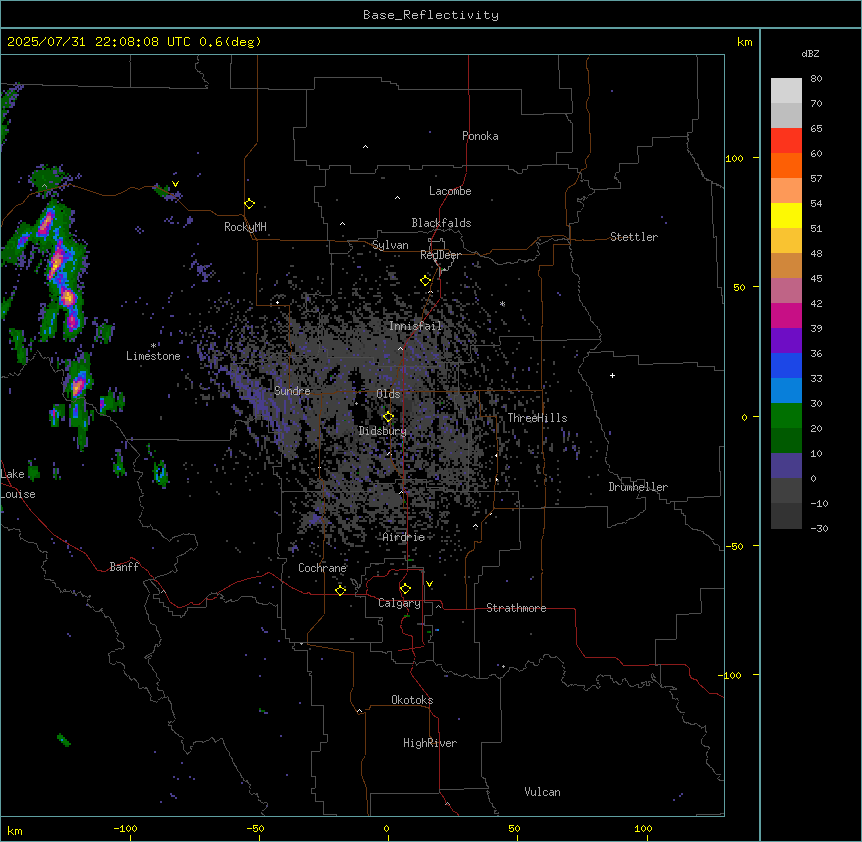Click the Banff town label
Image resolution: width=862 pixels, height=842 pixels.
[x=124, y=567]
